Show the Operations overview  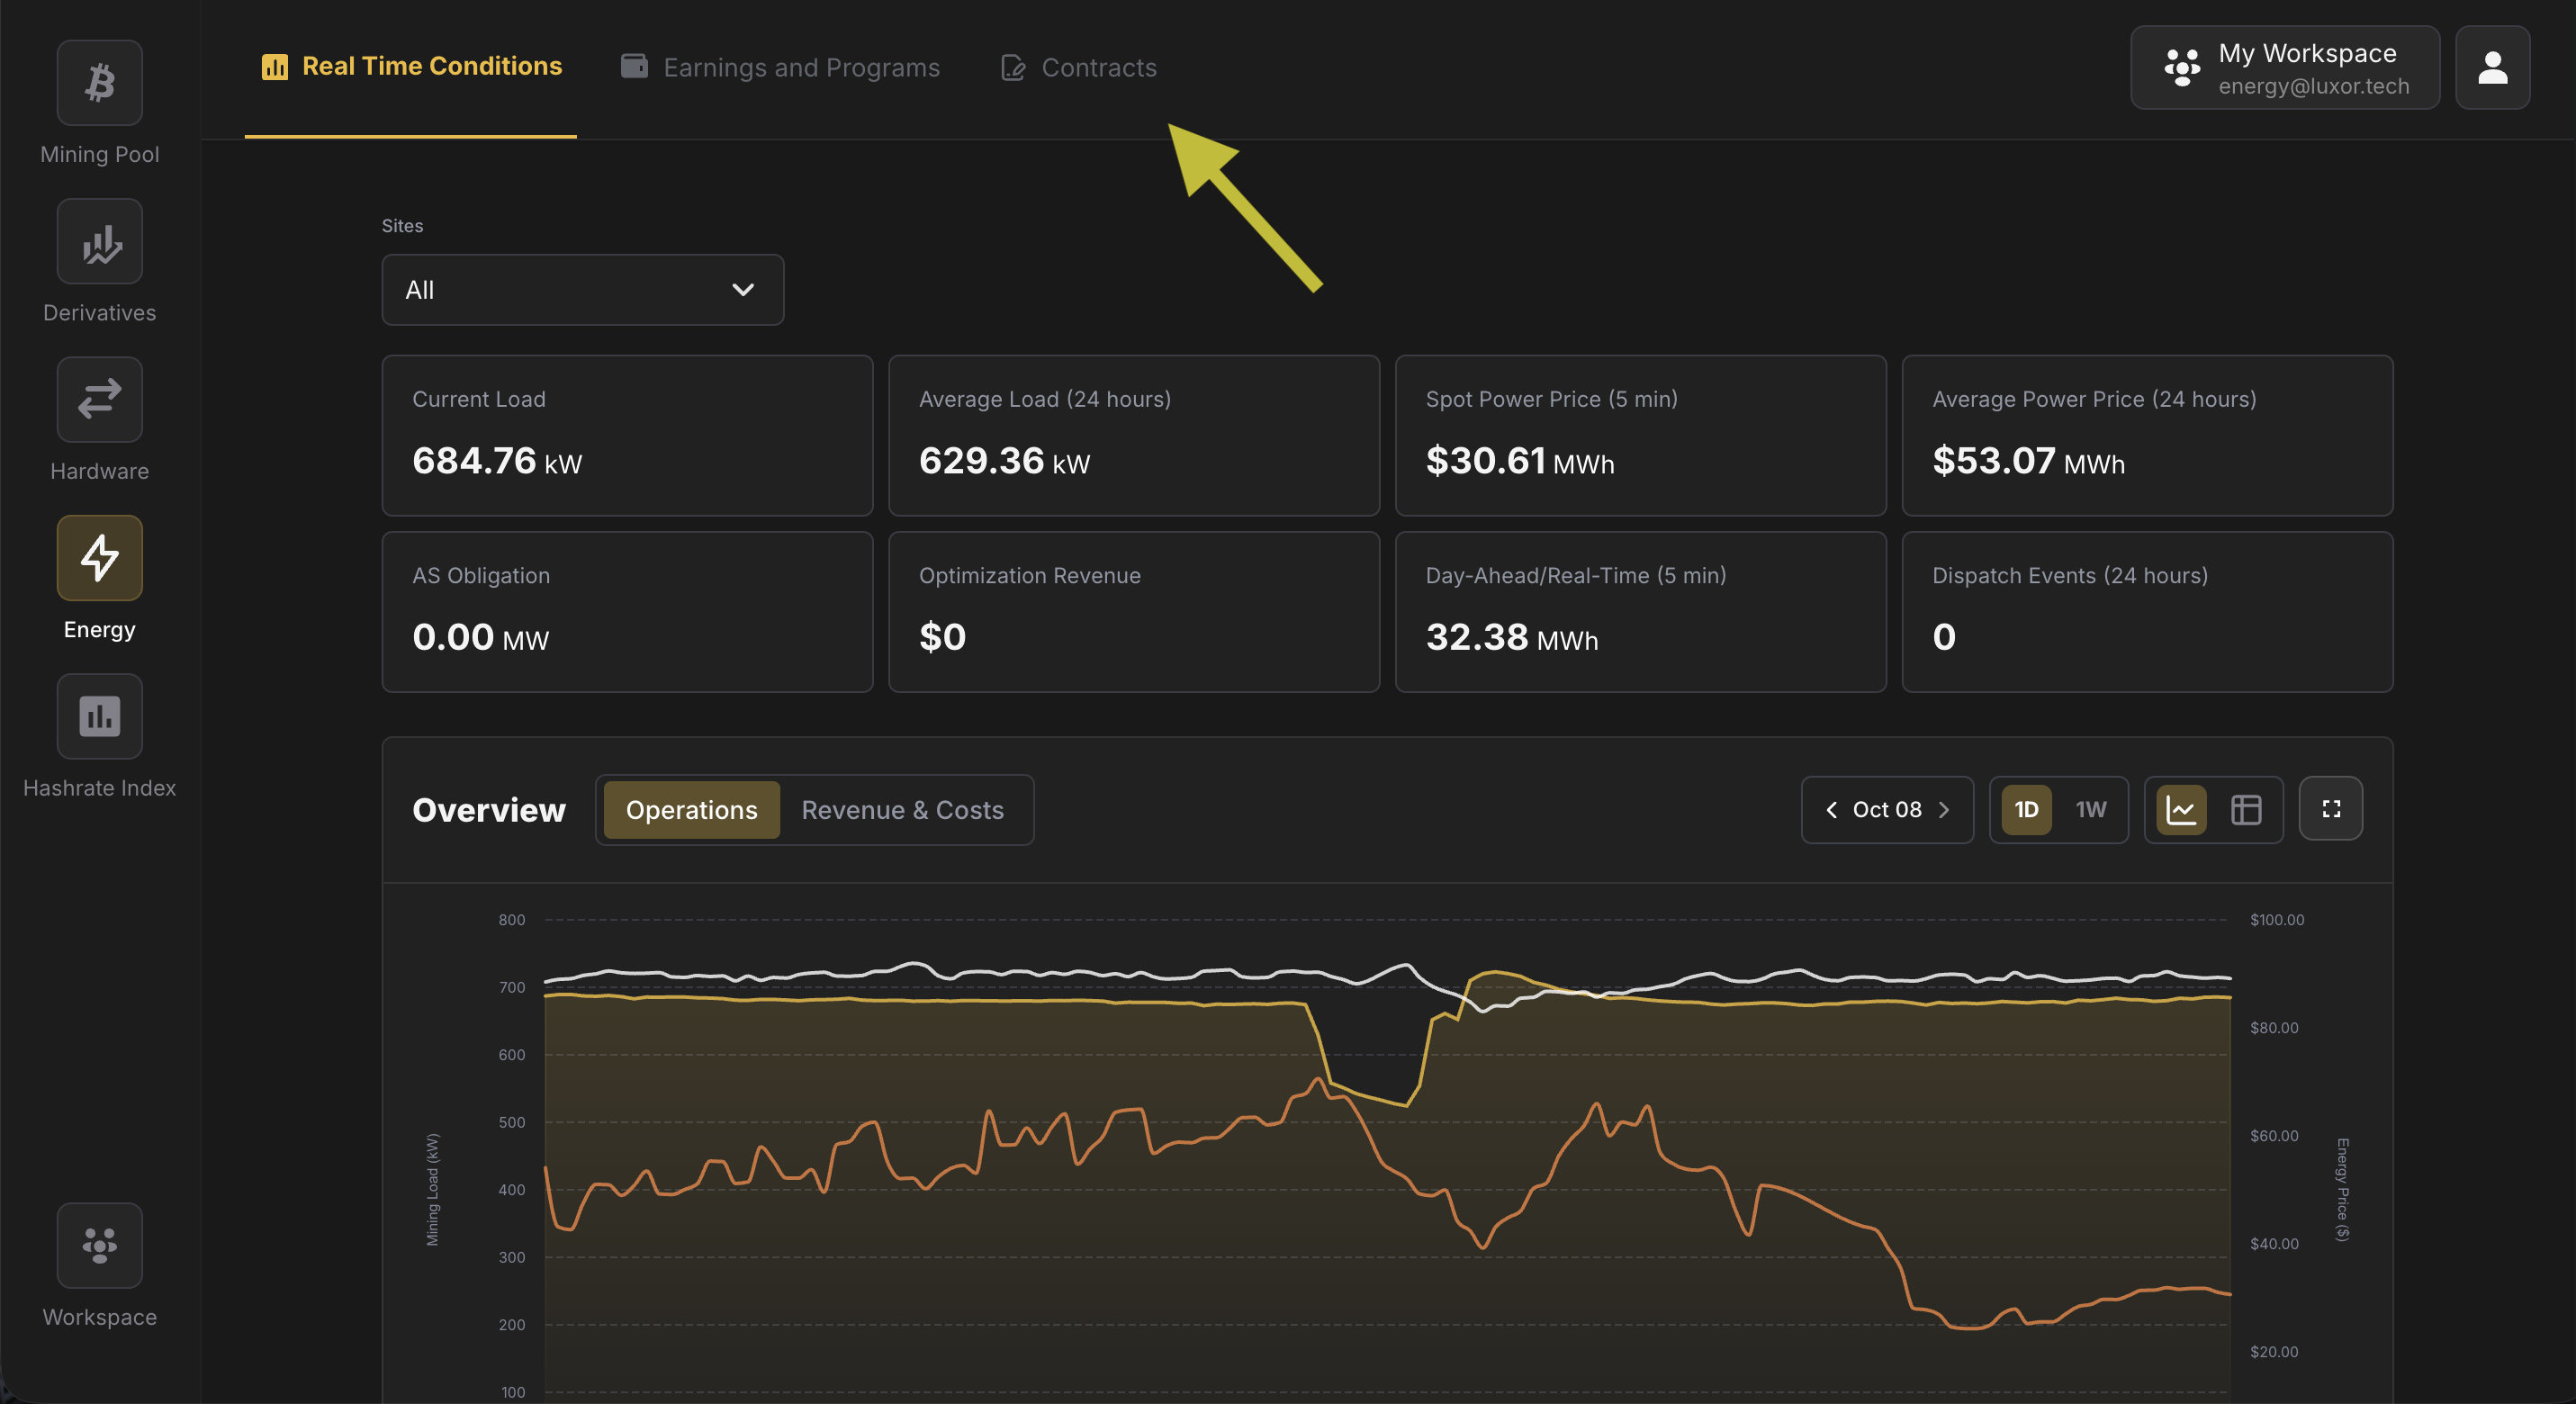click(x=691, y=810)
